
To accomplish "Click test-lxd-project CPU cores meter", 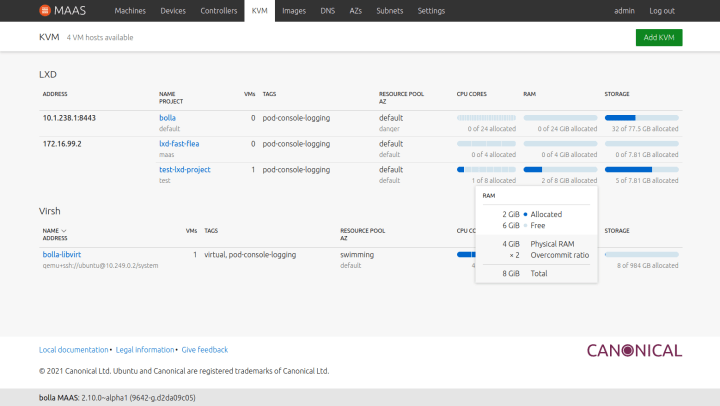I will pyautogui.click(x=486, y=169).
